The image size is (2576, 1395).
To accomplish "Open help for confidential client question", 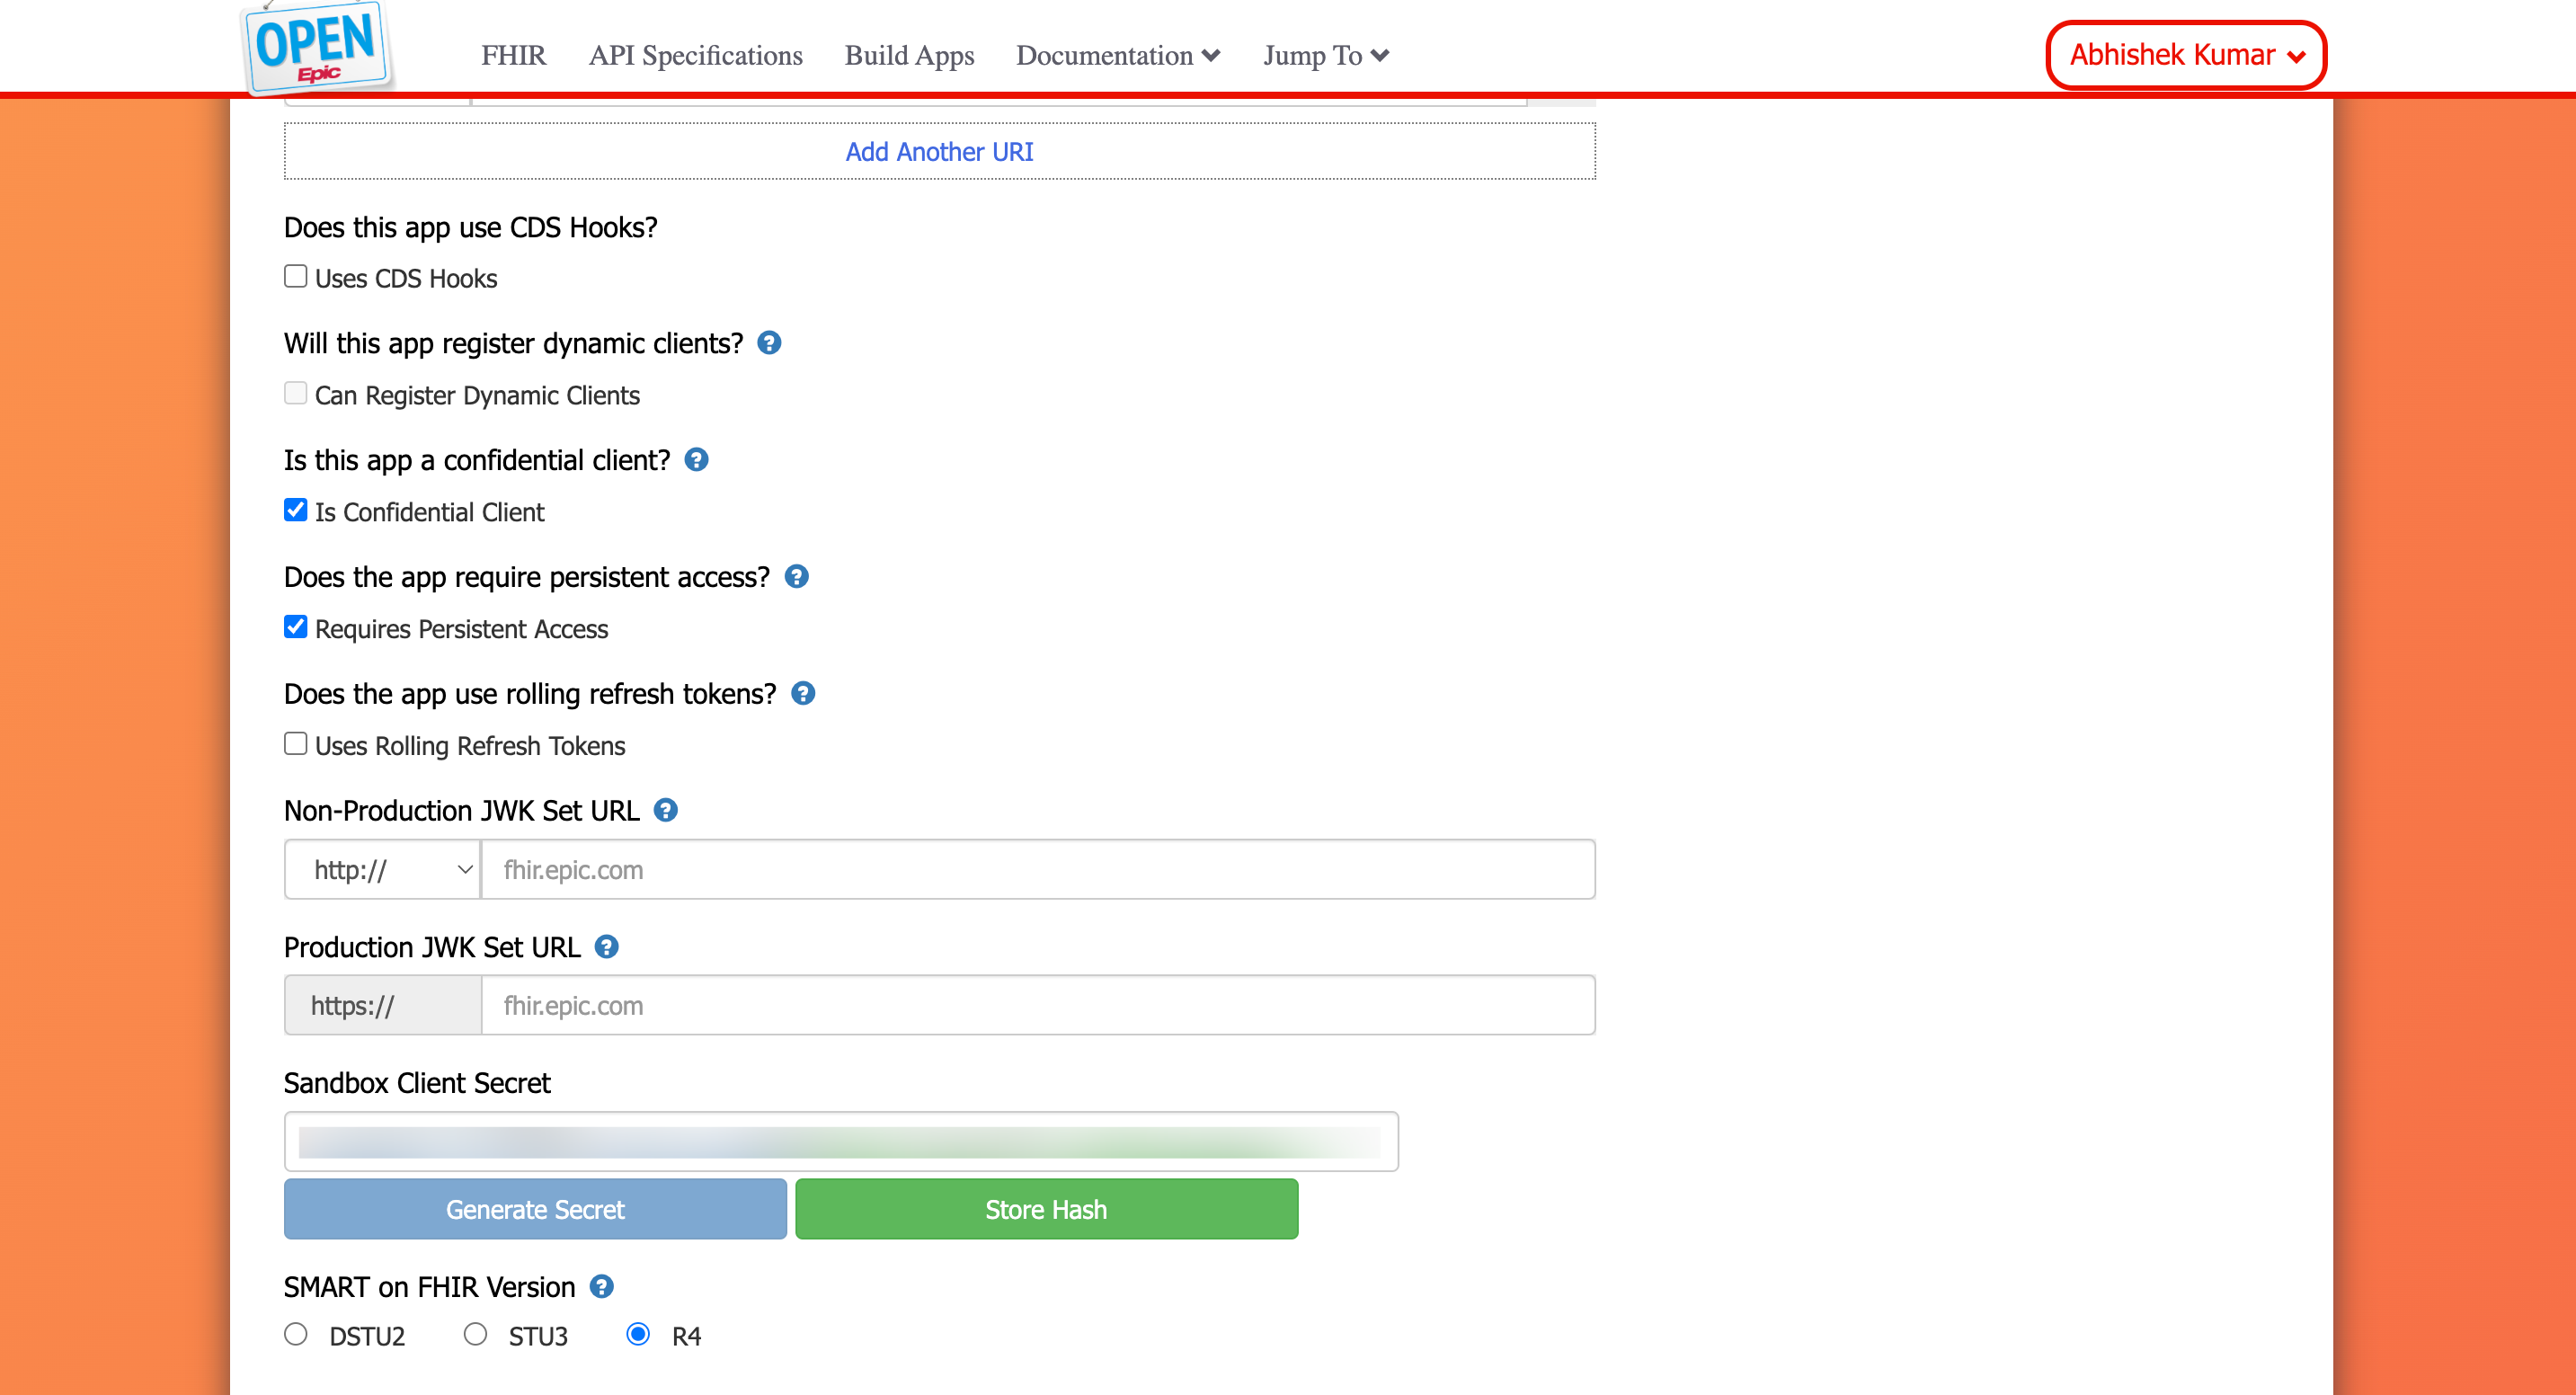I will tap(697, 460).
